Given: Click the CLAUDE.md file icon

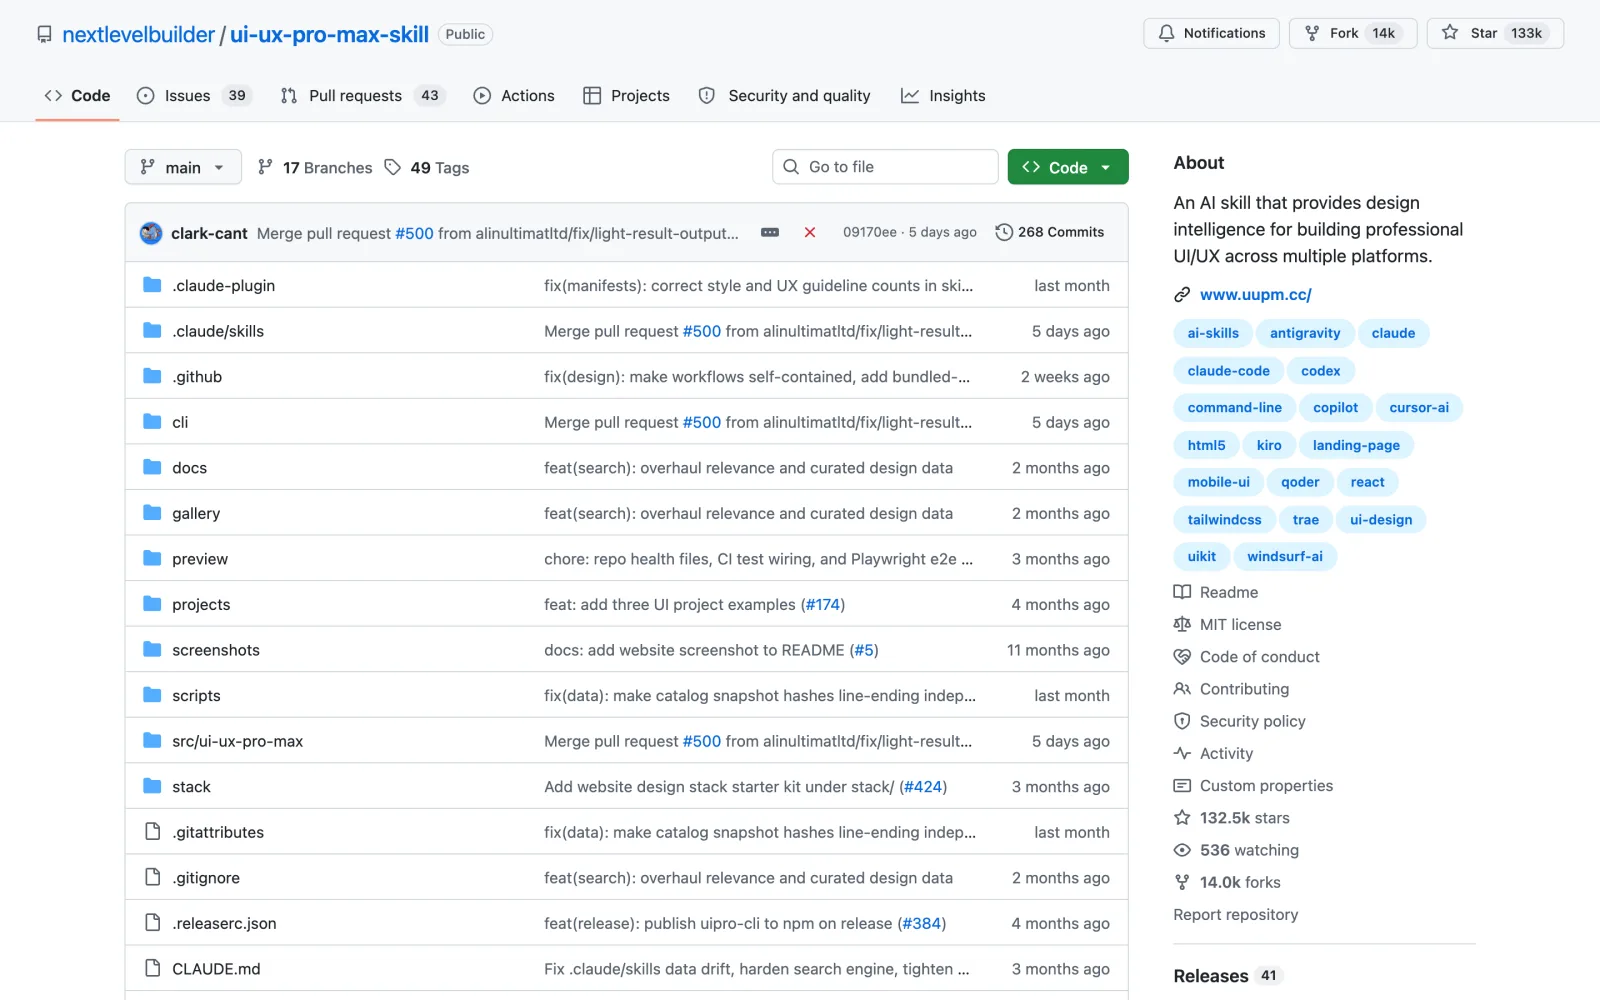Looking at the screenshot, I should pos(152,968).
